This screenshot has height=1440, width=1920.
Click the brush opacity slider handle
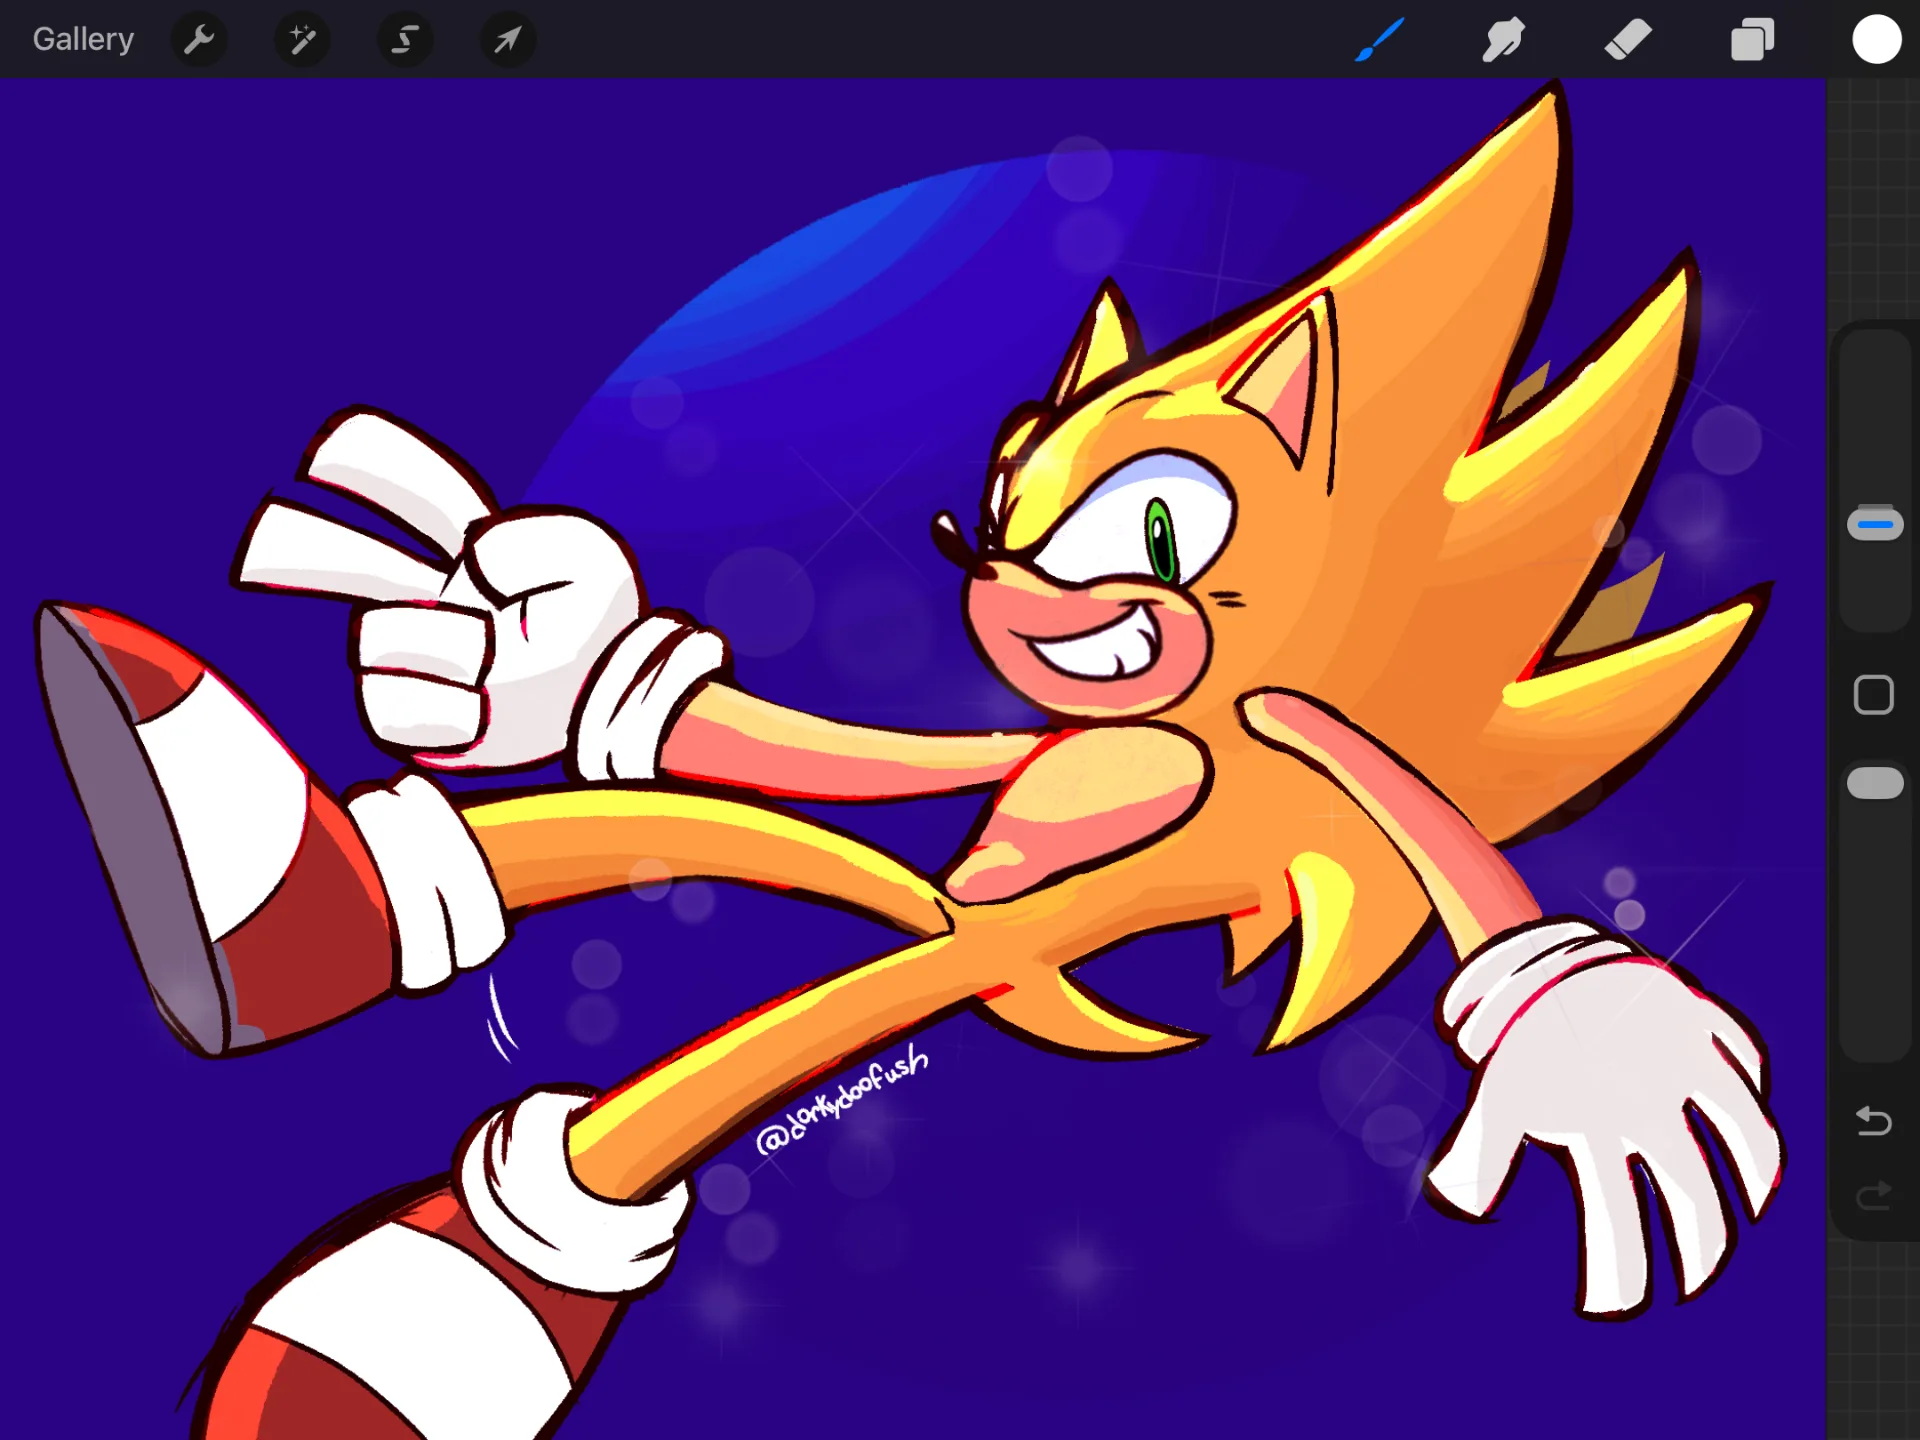point(1875,783)
